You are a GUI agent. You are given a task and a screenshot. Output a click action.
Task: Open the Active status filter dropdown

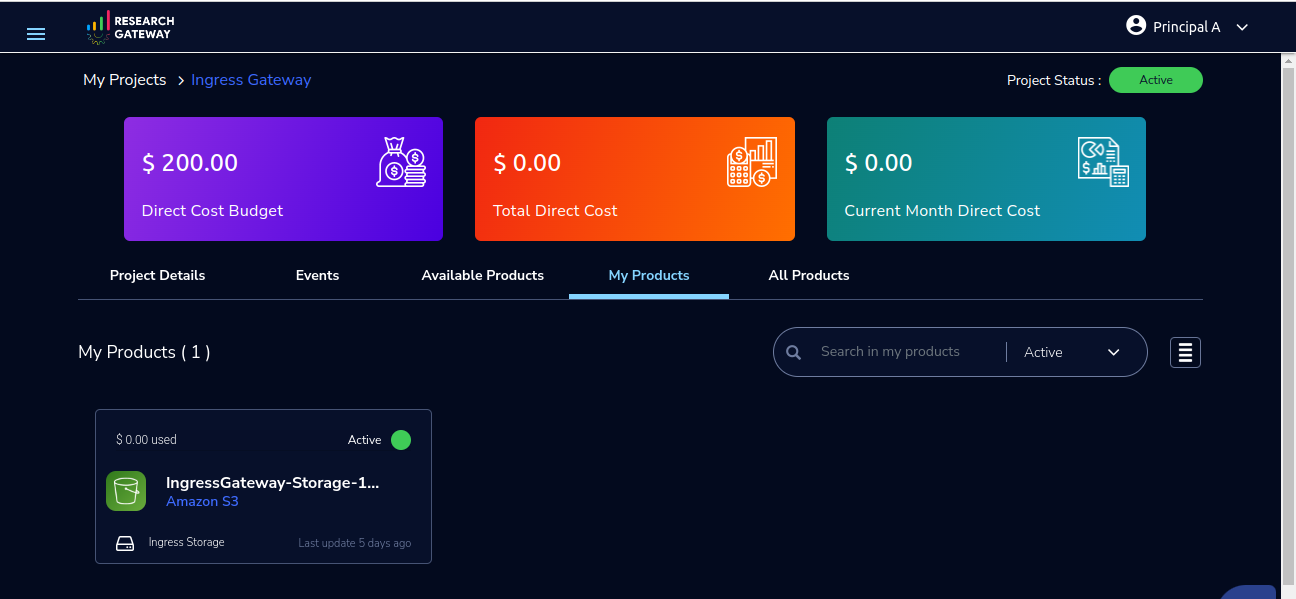[x=1071, y=352]
